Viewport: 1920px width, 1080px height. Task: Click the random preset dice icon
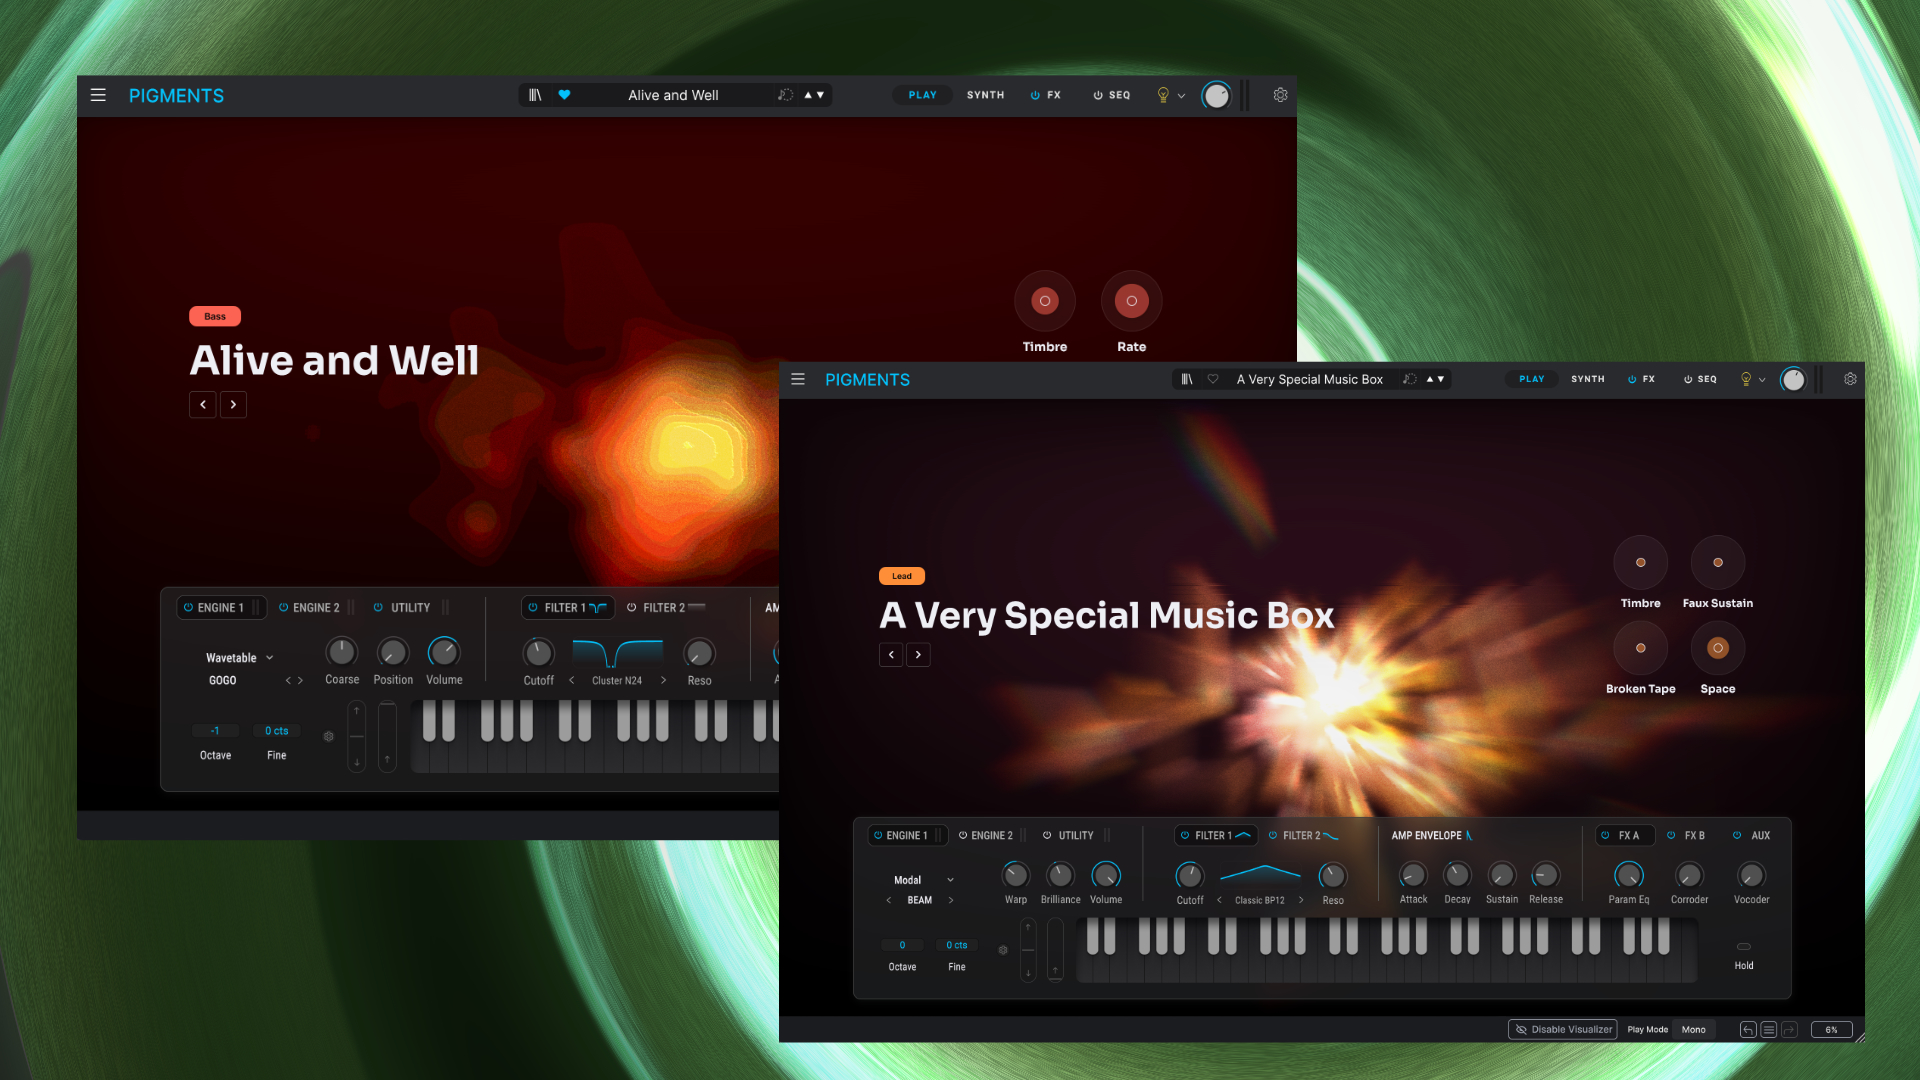coord(1410,379)
